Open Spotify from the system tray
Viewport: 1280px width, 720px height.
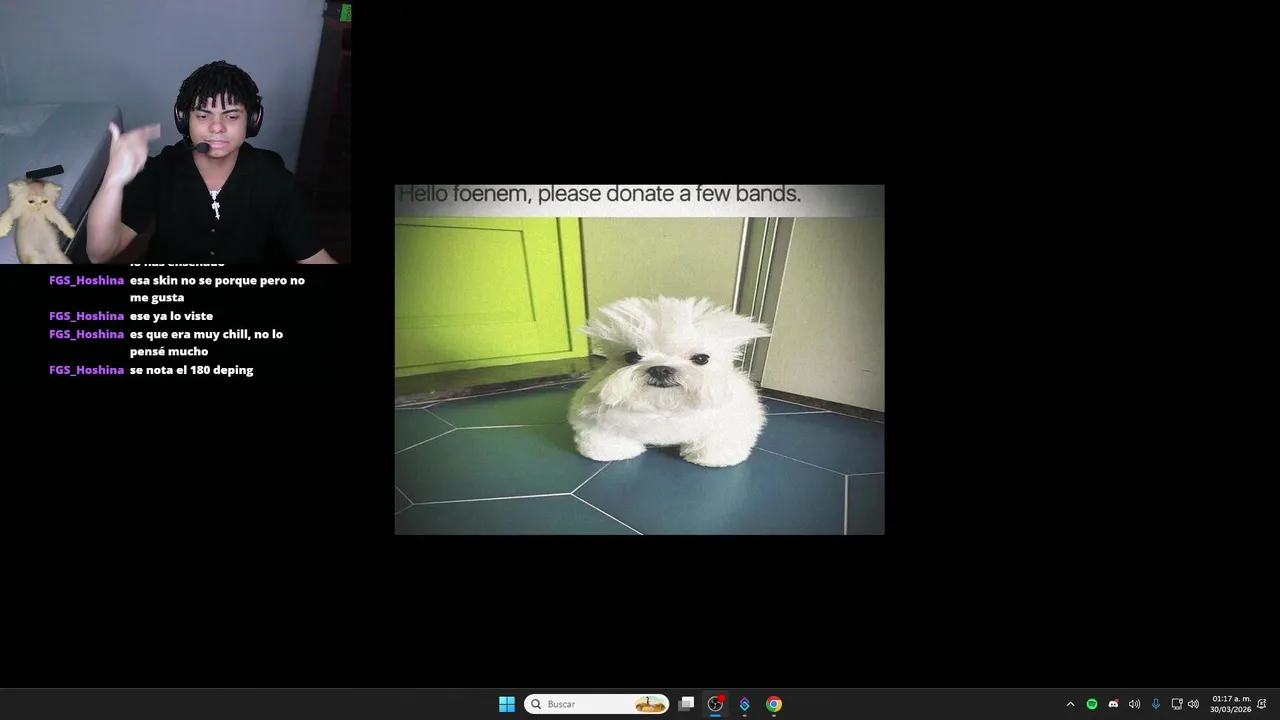(x=1092, y=704)
